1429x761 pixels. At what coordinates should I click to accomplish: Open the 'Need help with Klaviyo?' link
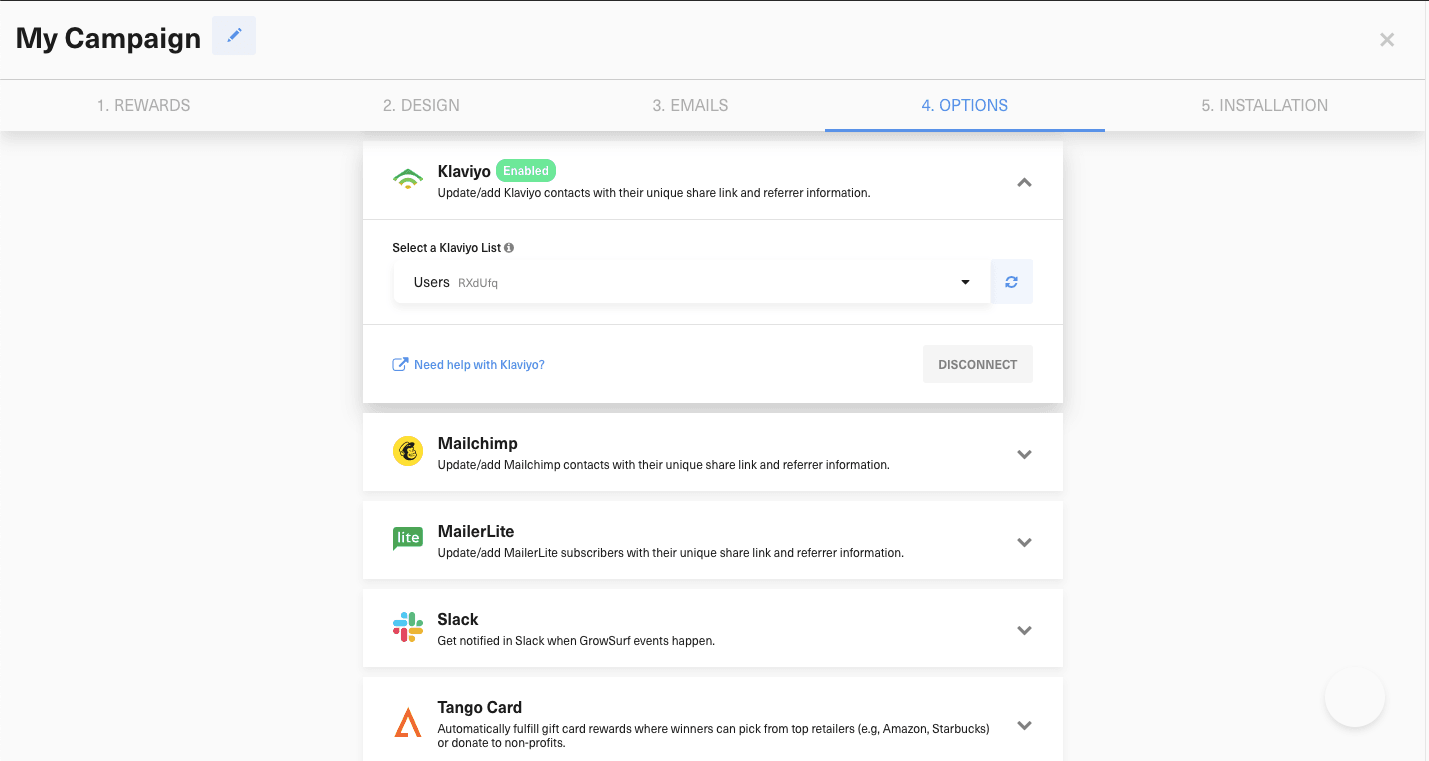(478, 364)
